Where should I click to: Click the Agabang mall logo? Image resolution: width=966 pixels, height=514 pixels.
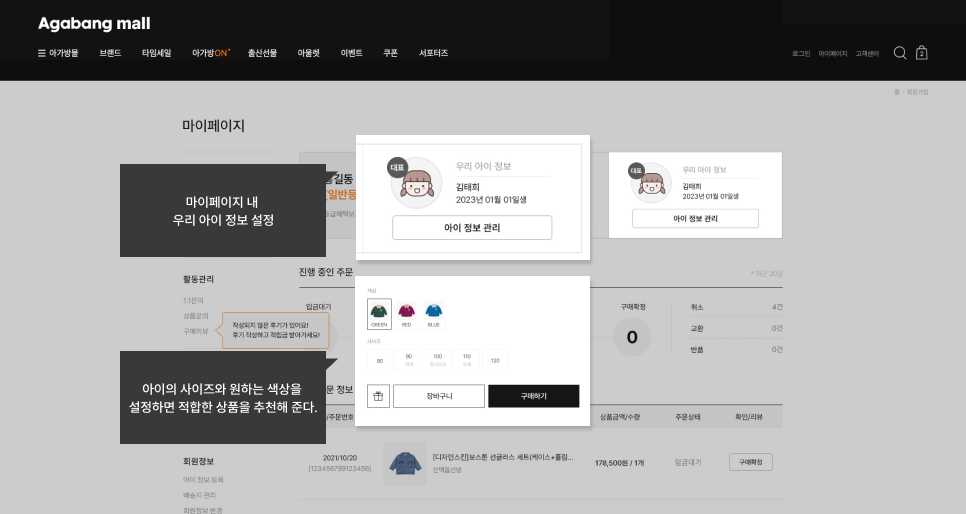[x=94, y=23]
